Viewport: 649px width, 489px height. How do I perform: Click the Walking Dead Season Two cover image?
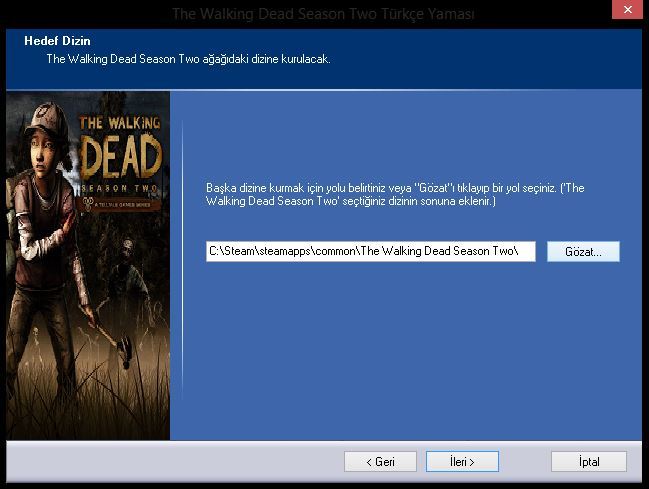(x=88, y=265)
